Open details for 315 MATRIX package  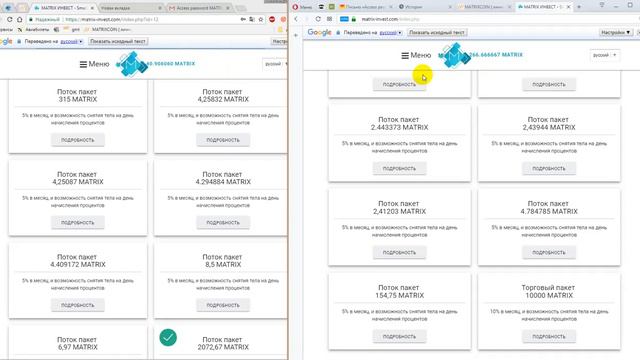(x=78, y=140)
